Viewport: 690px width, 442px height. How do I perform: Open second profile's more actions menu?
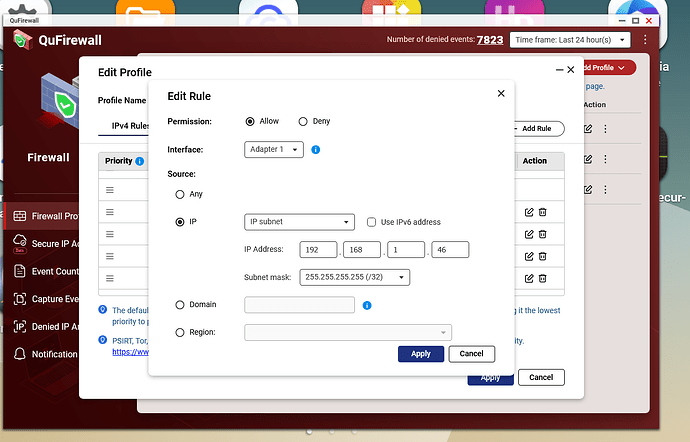(606, 159)
